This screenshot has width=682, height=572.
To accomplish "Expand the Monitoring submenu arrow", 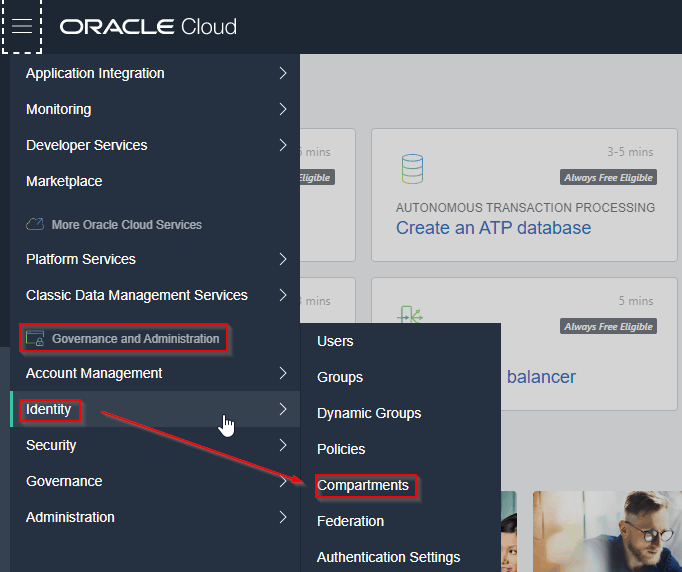I will click(283, 109).
